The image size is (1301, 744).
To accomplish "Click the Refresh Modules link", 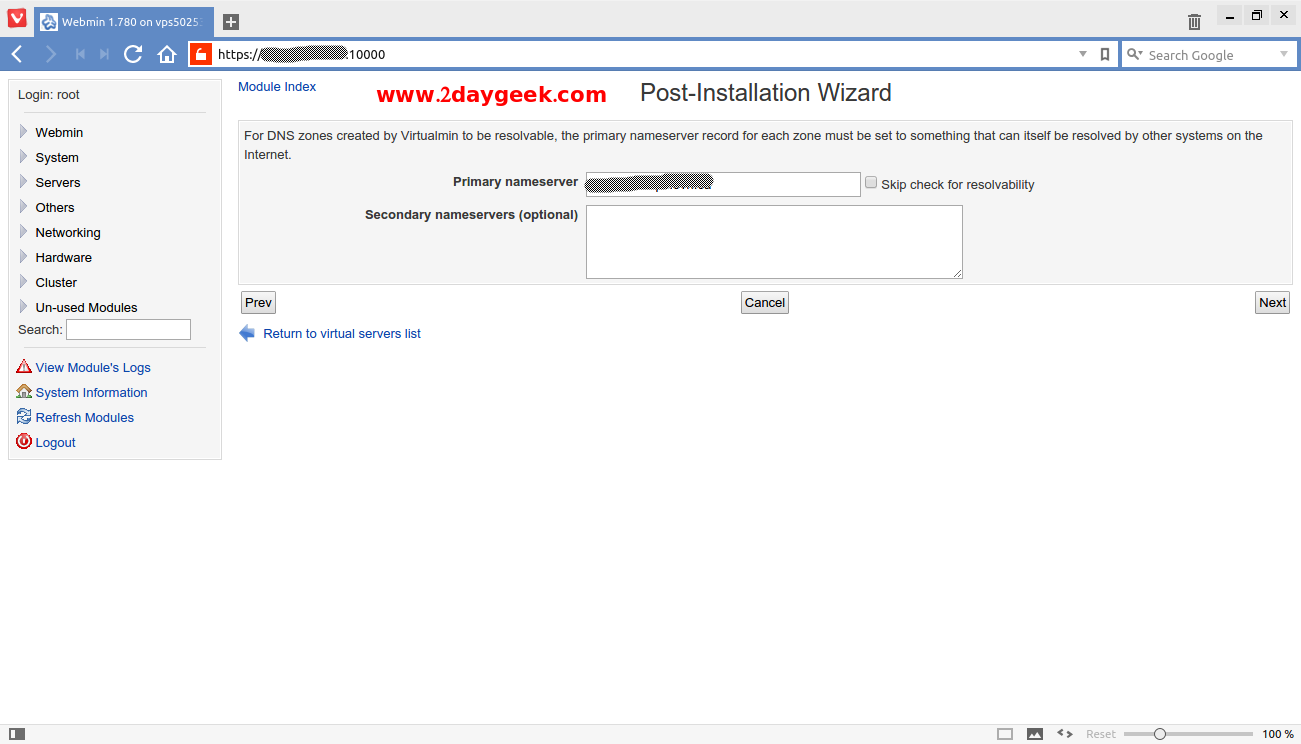I will click(x=84, y=417).
